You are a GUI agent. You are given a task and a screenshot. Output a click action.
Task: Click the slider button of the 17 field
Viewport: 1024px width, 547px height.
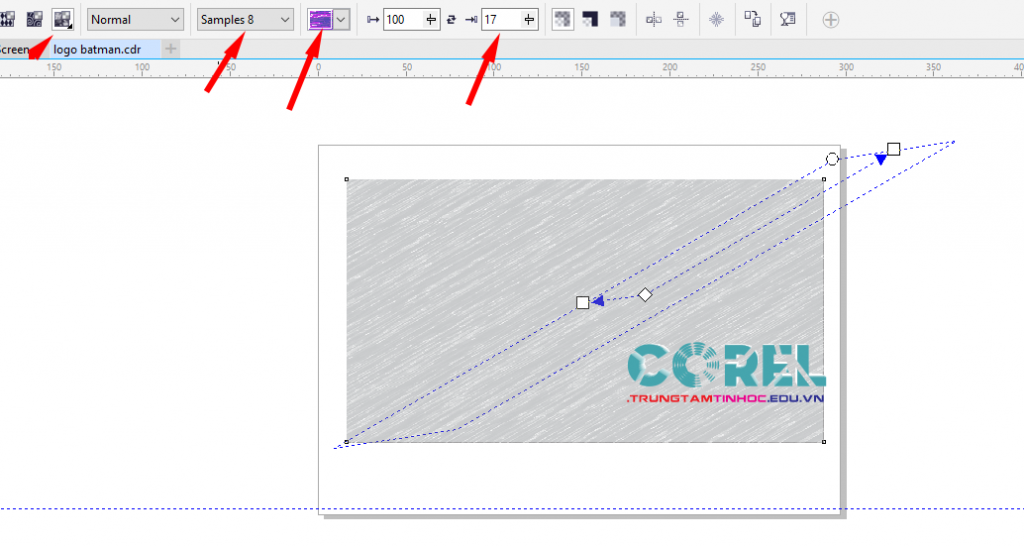point(529,20)
